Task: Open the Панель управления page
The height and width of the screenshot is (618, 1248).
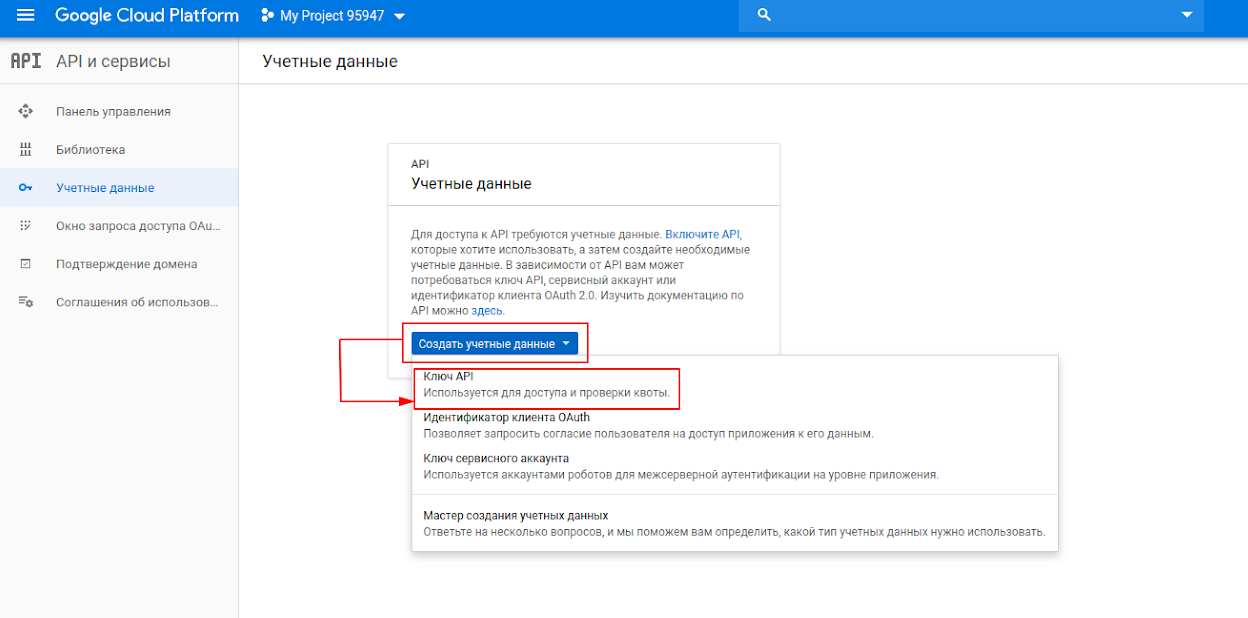Action: (x=119, y=111)
